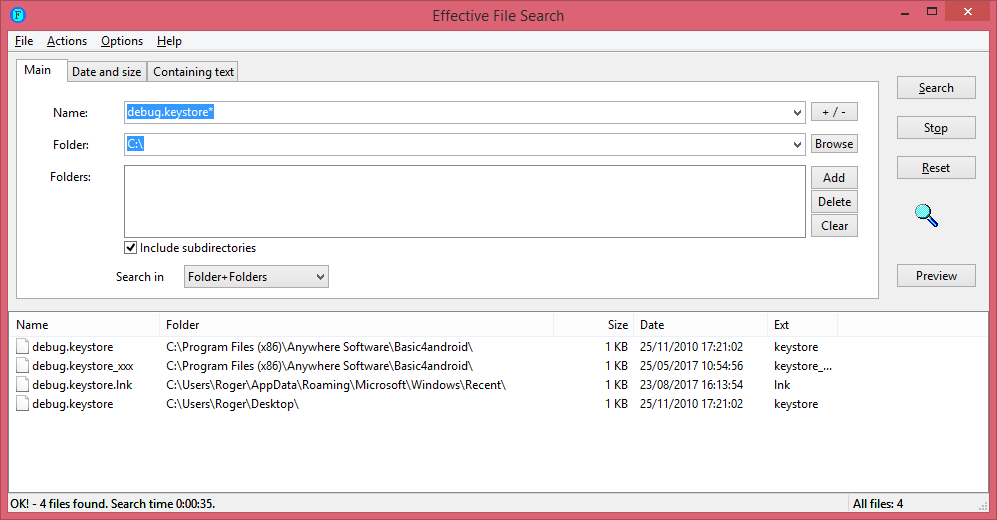
Task: Click the Effective File Search app icon
Action: pyautogui.click(x=17, y=15)
